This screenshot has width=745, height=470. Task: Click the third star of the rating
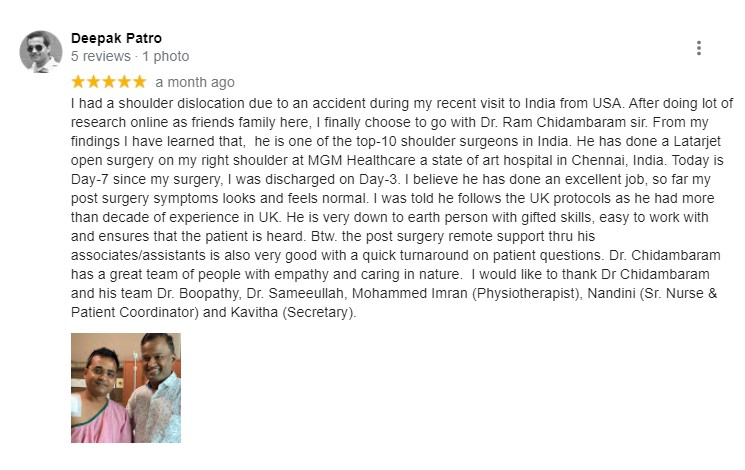(x=108, y=82)
